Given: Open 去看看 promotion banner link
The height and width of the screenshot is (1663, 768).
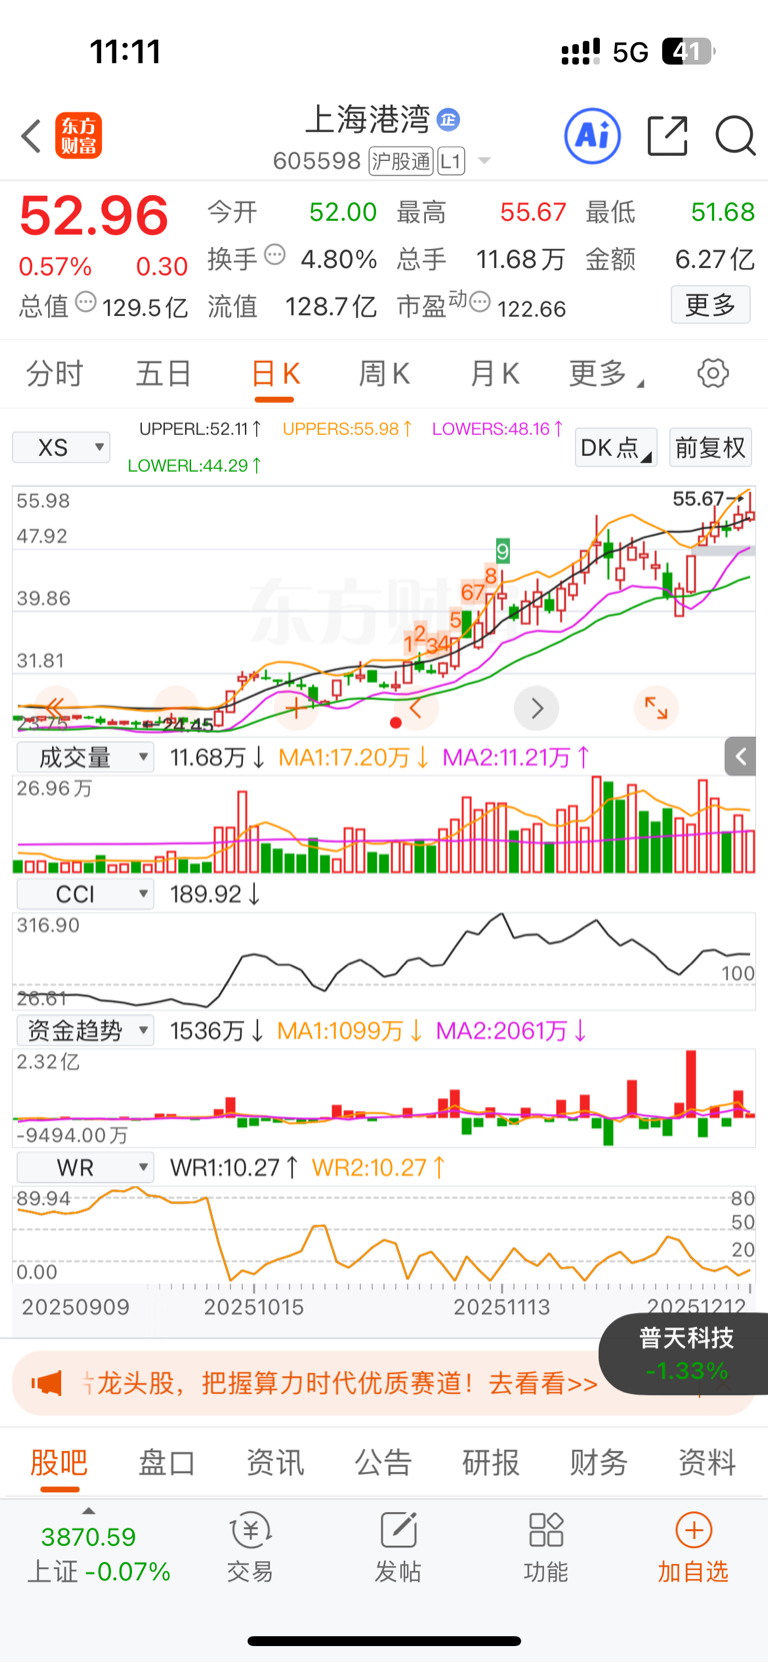Looking at the screenshot, I should tap(542, 1383).
